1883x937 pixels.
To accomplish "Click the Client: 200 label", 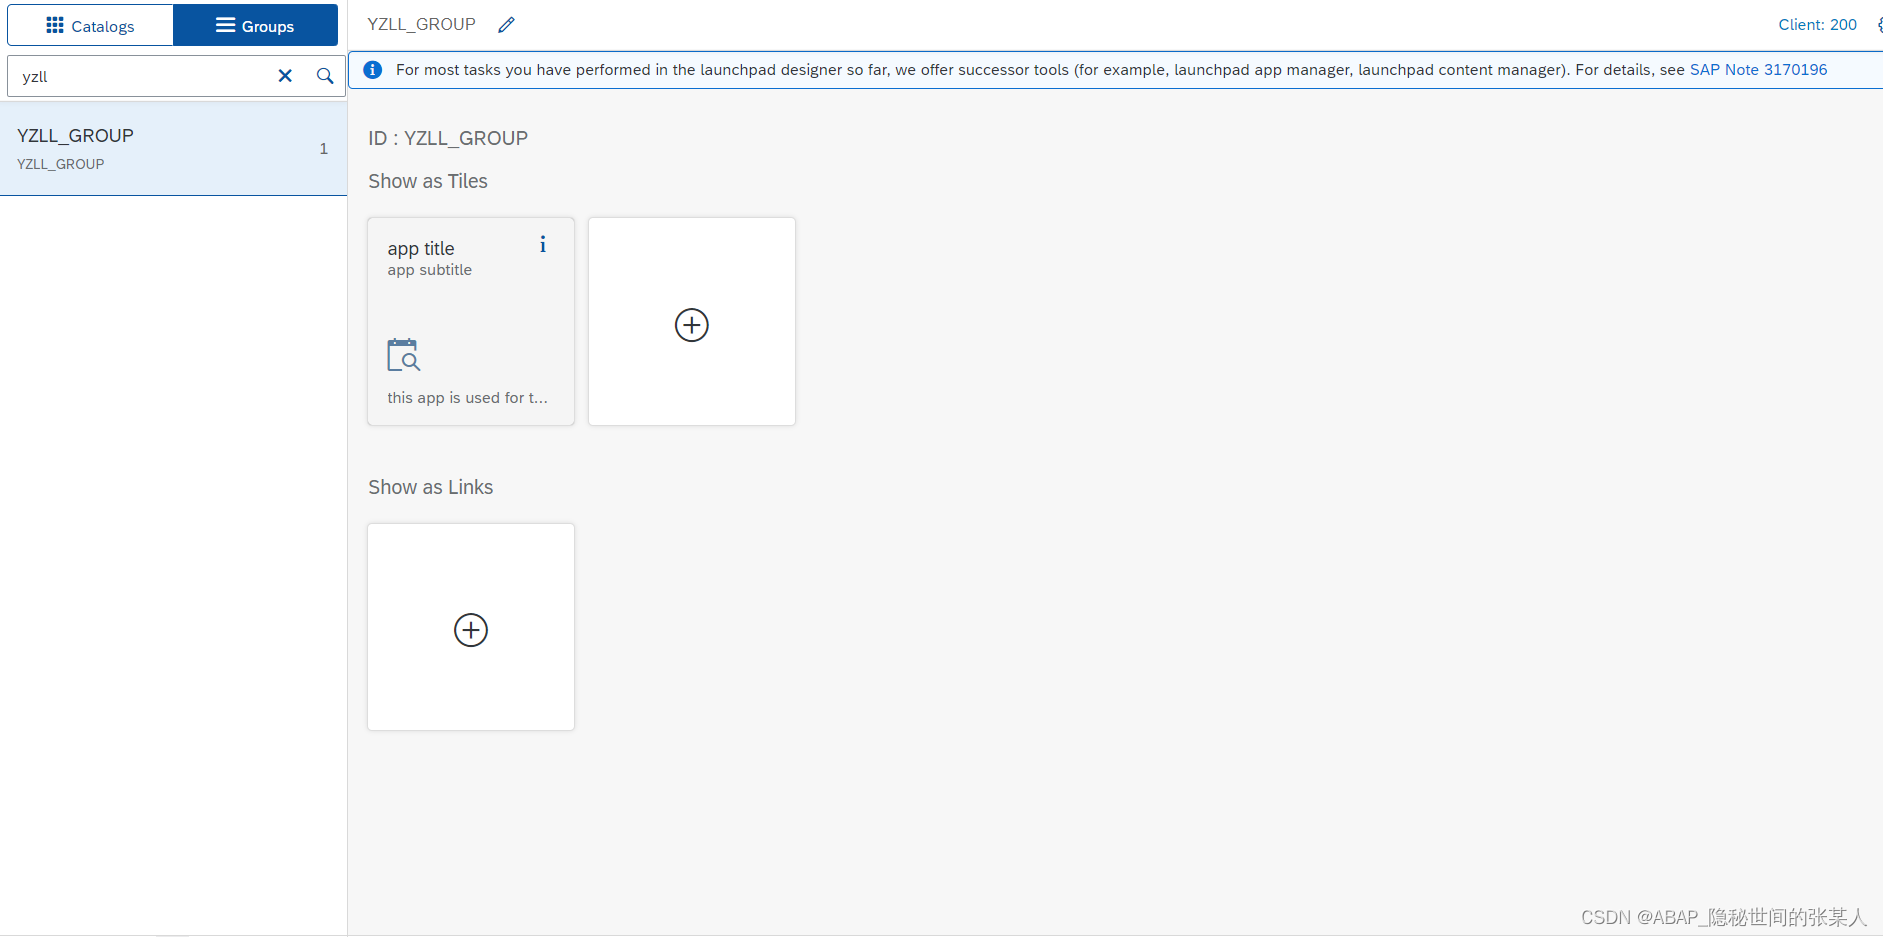I will point(1817,25).
